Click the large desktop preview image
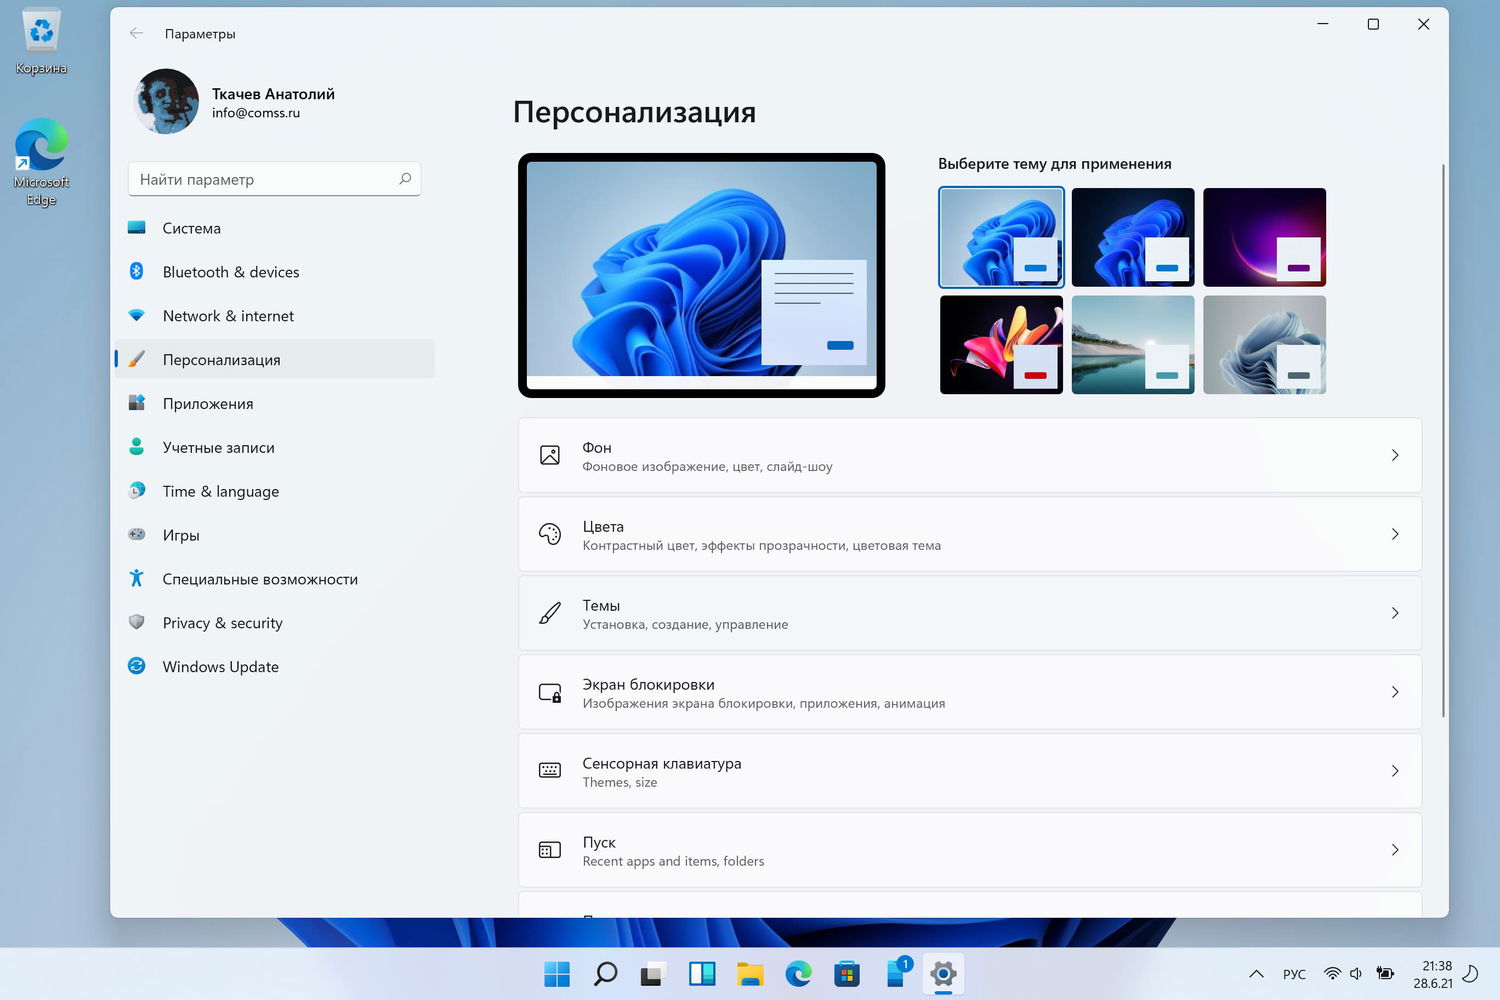Viewport: 1500px width, 1000px height. tap(701, 275)
